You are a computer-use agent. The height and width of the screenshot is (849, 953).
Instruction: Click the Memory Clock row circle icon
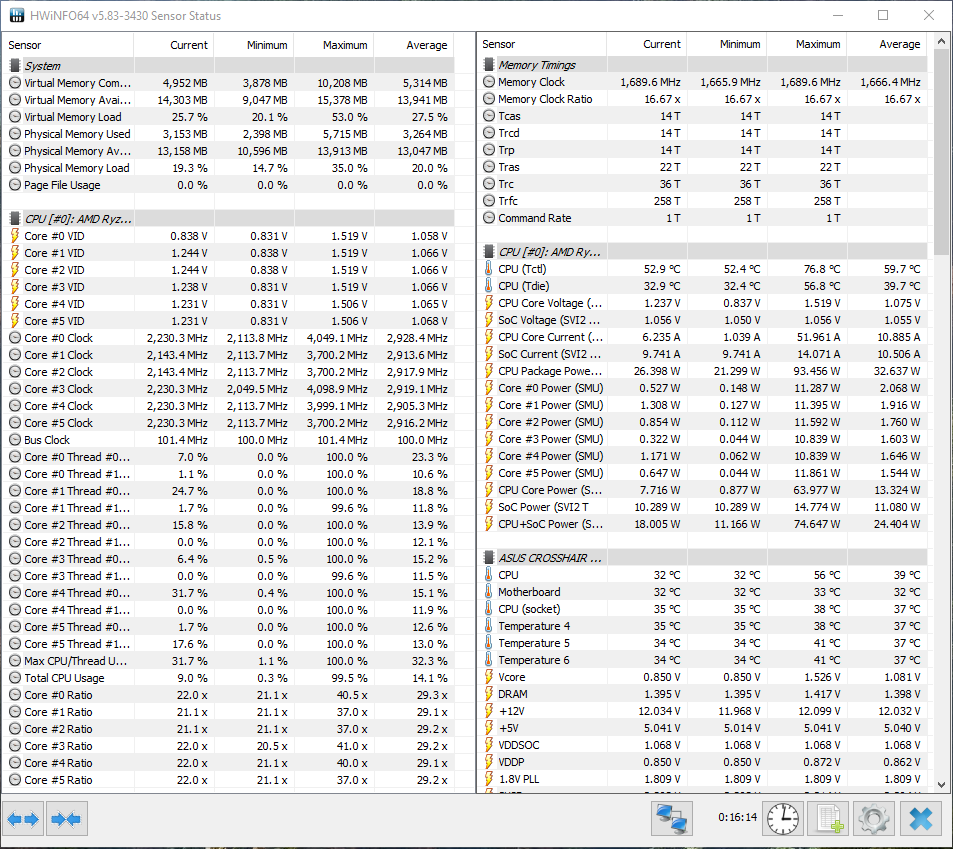[489, 81]
